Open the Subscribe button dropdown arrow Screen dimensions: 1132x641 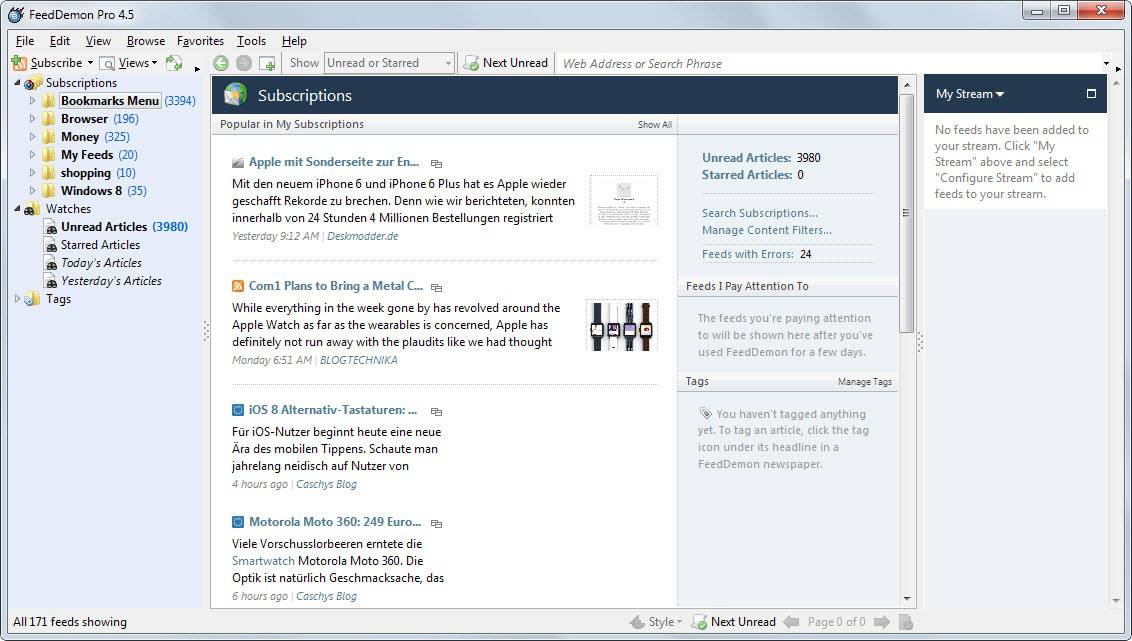click(x=90, y=64)
